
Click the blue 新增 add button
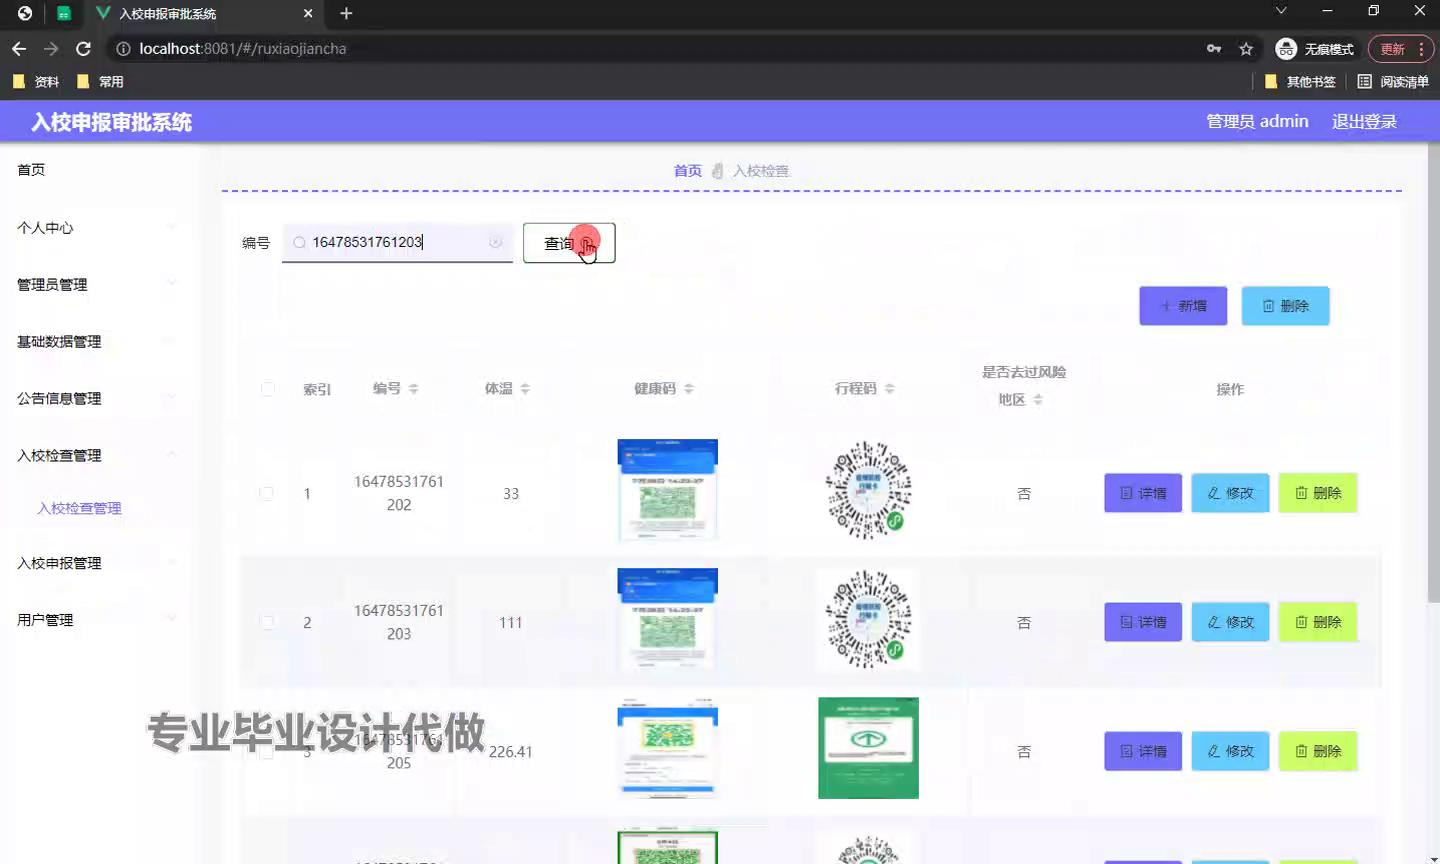(1183, 306)
